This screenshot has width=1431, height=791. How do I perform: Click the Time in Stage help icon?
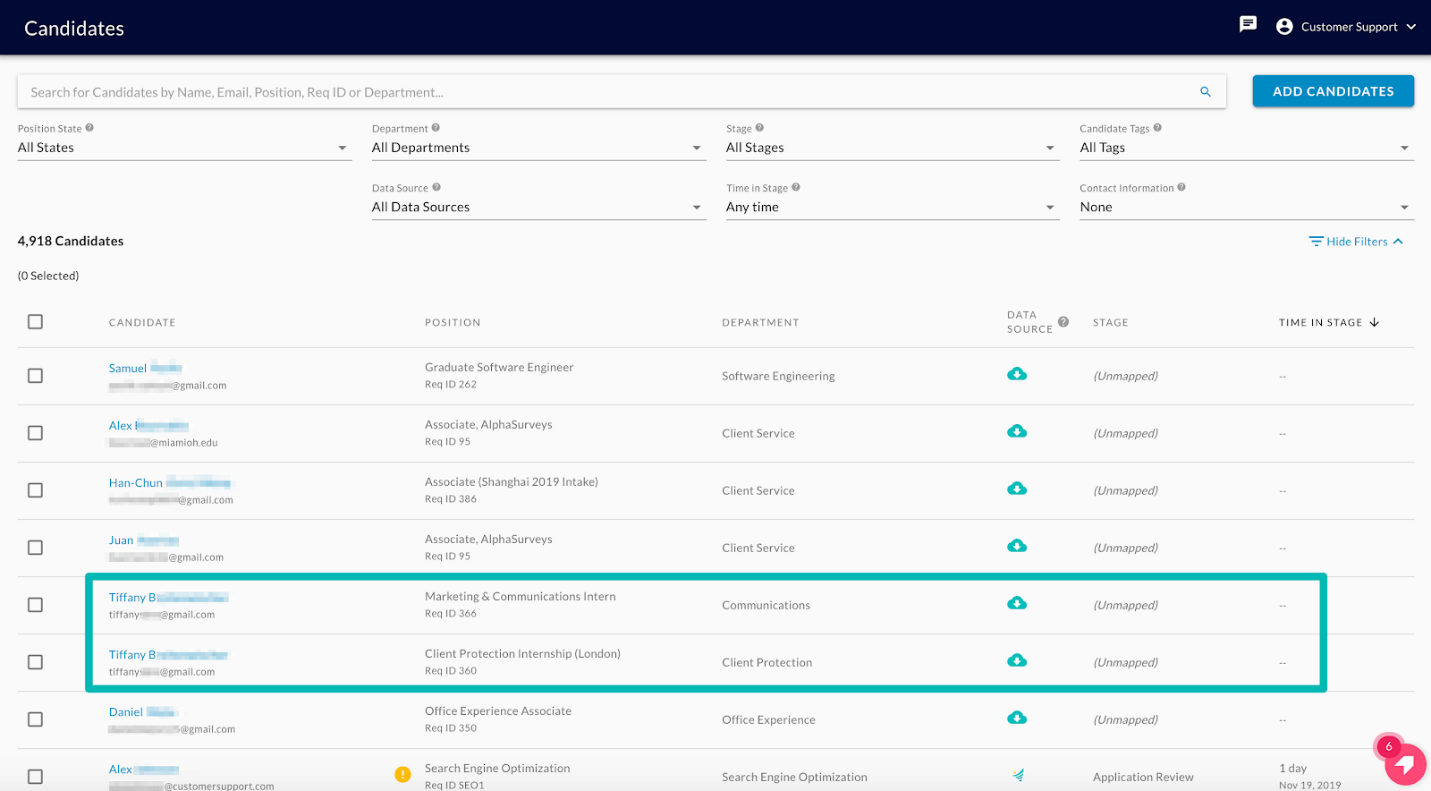(x=796, y=187)
